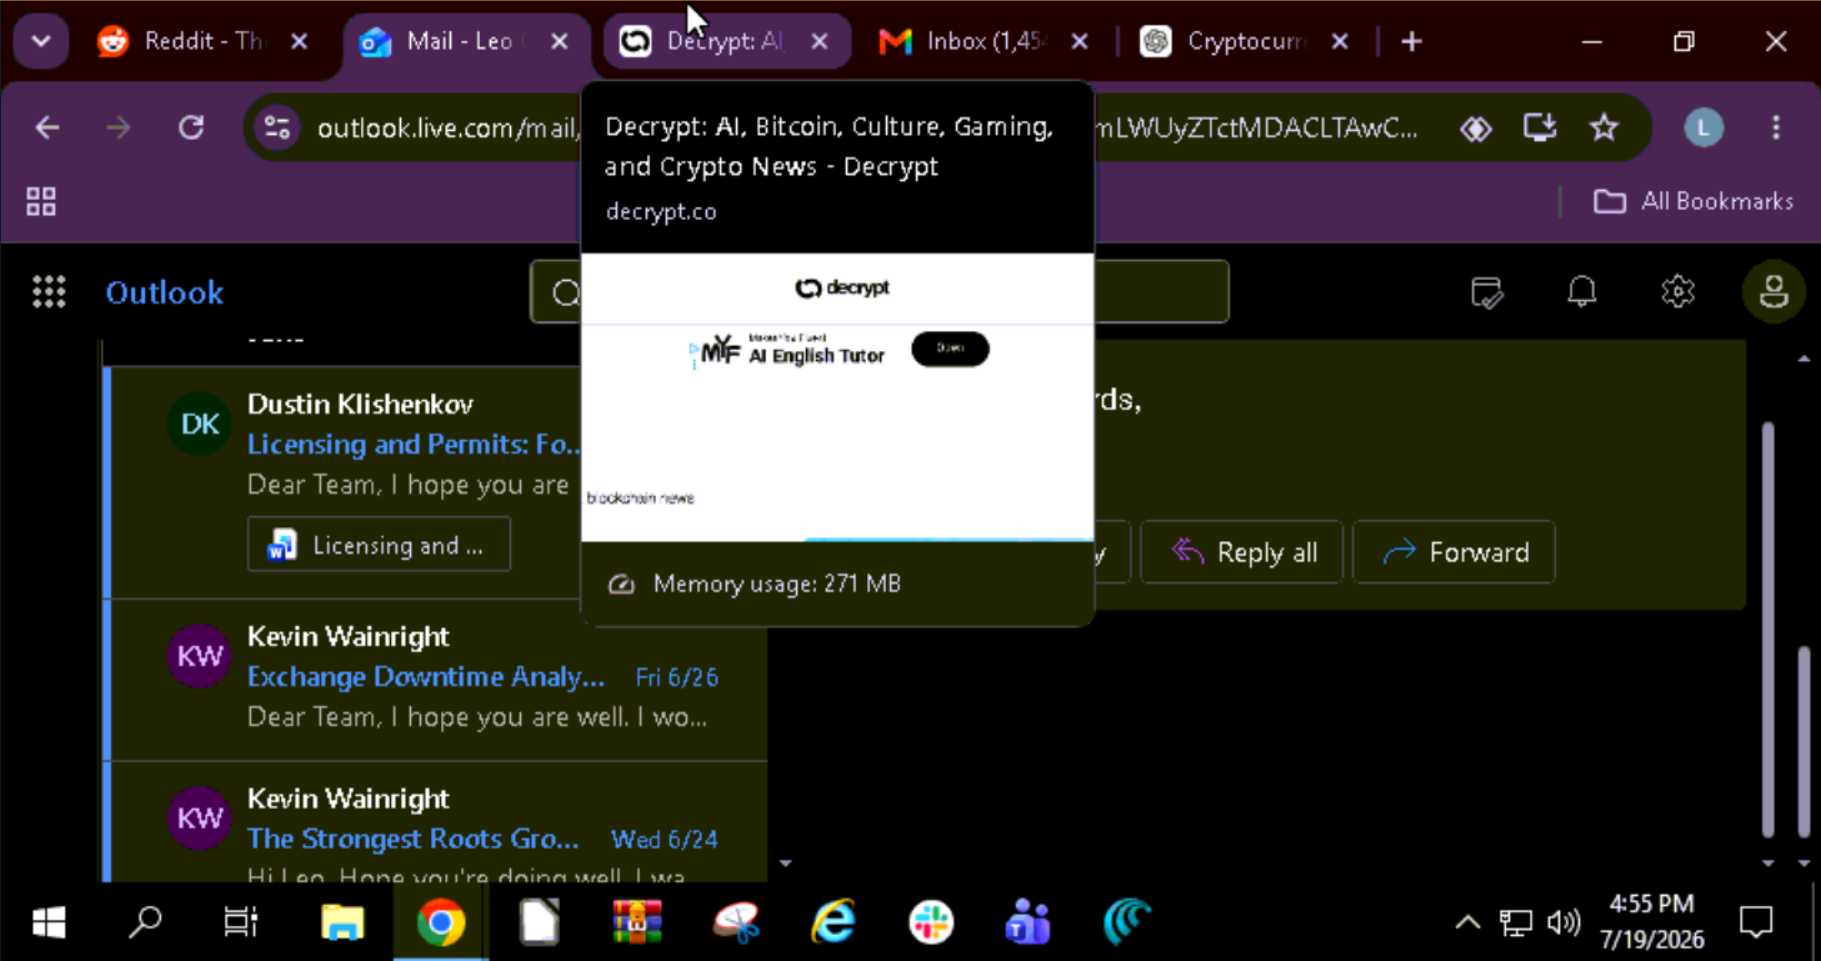This screenshot has width=1821, height=961.
Task: Click the Outlook brand link
Action: coord(165,292)
